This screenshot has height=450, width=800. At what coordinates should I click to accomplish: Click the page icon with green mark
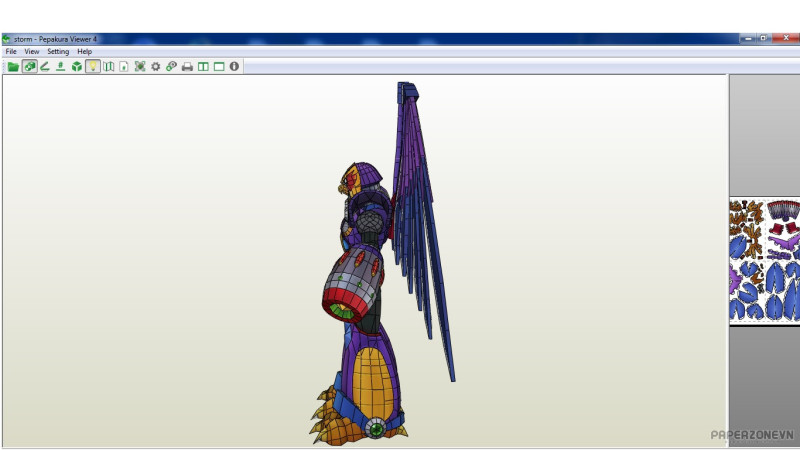pos(124,67)
